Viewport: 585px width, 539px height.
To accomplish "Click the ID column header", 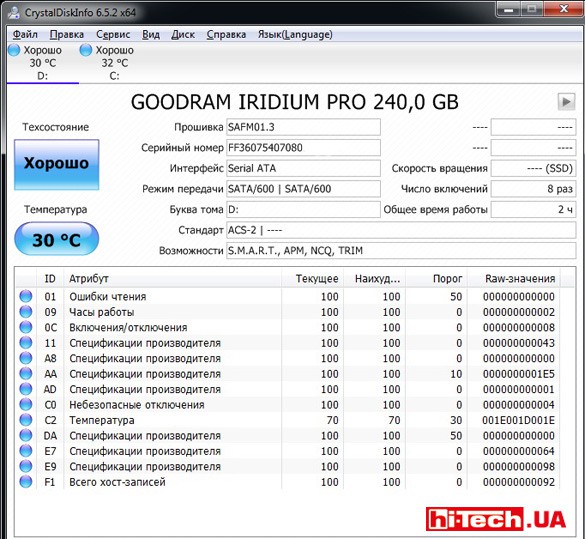I will click(x=50, y=279).
